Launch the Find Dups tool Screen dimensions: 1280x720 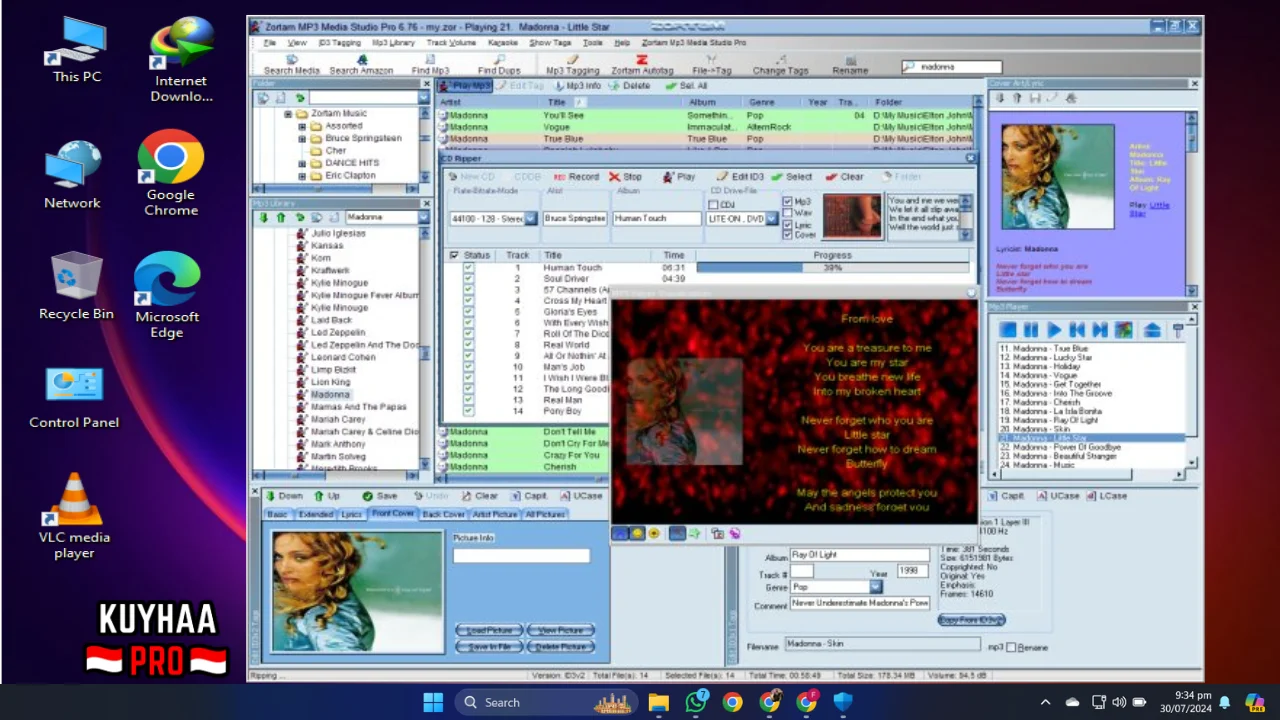498,65
